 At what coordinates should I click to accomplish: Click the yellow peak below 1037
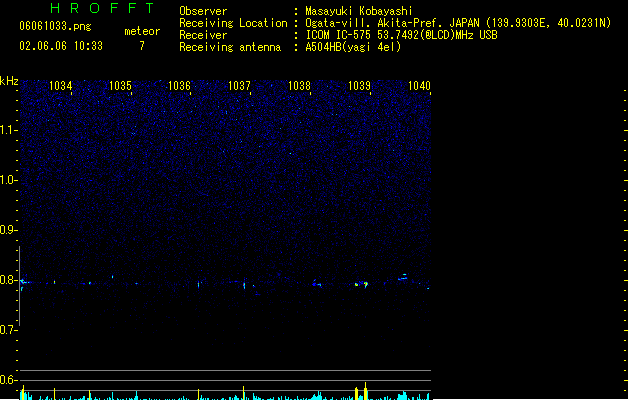click(243, 393)
